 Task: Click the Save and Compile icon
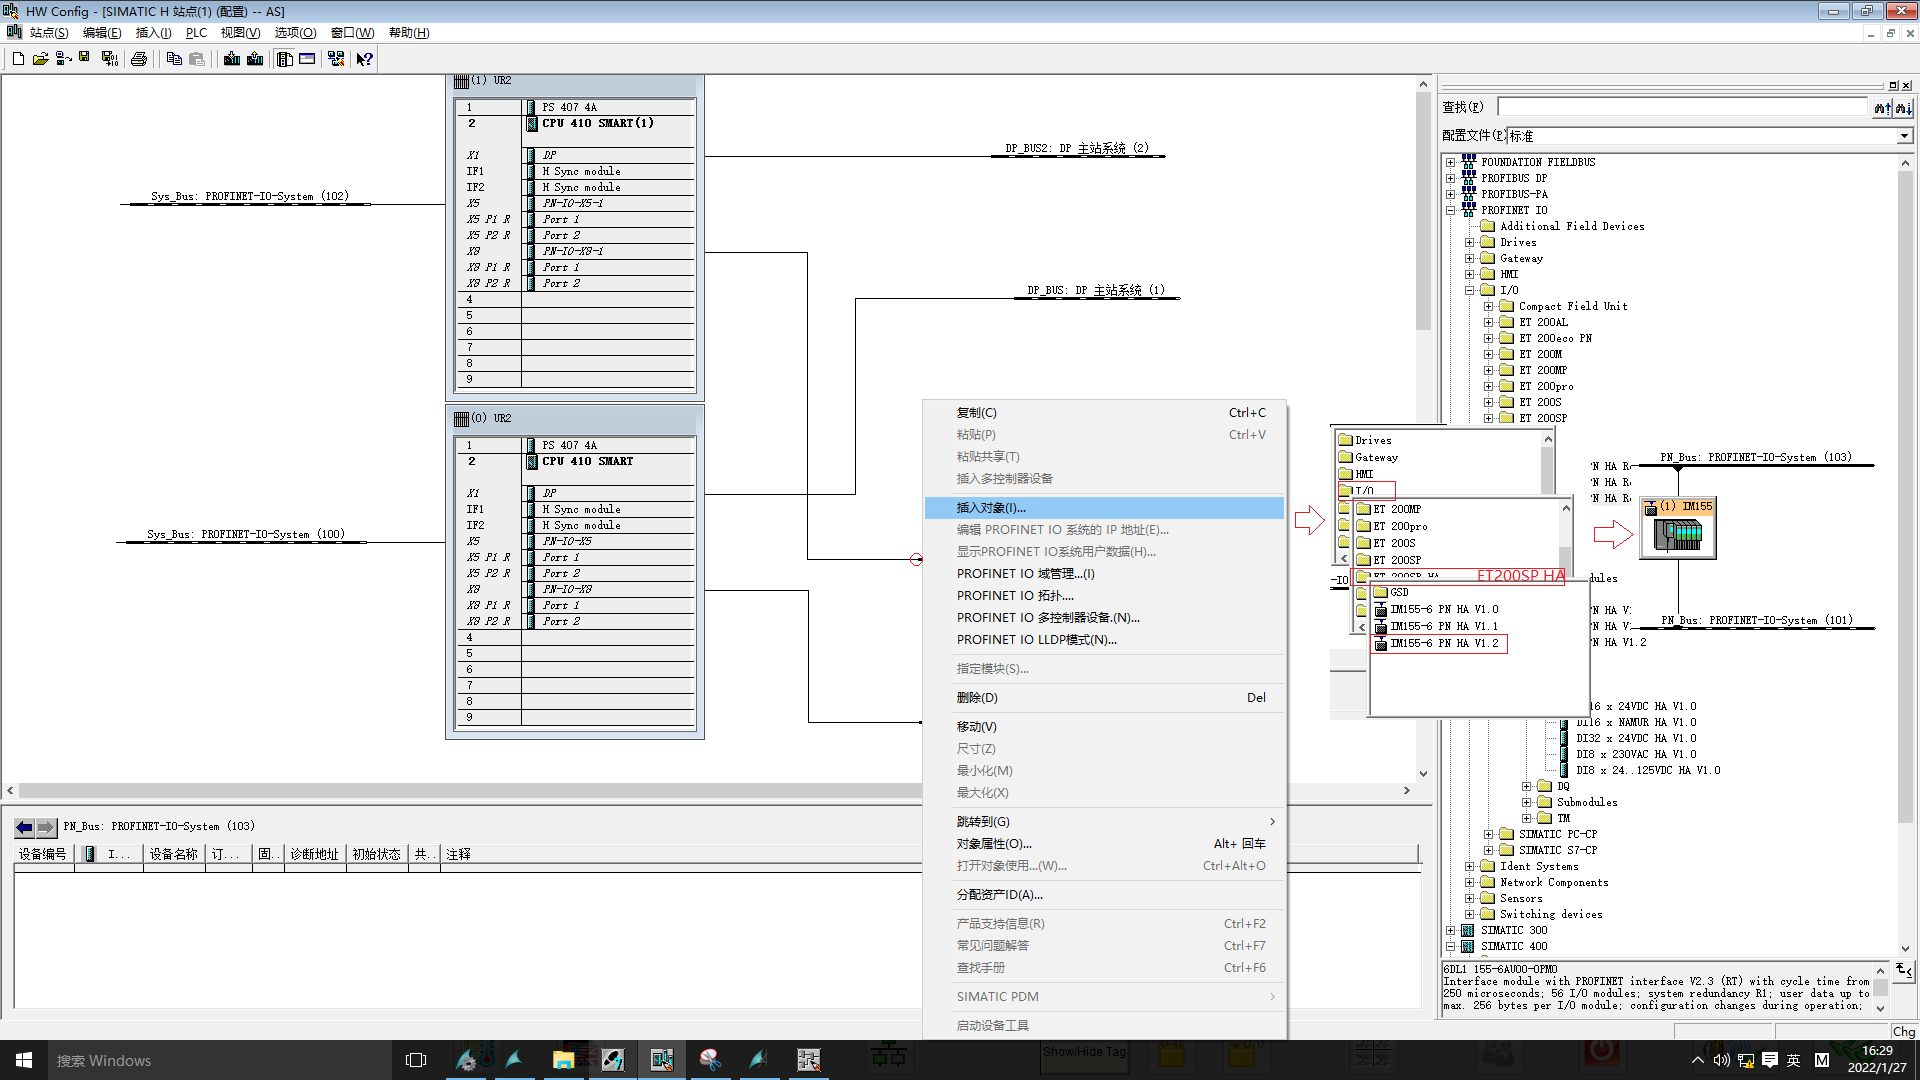[x=110, y=59]
